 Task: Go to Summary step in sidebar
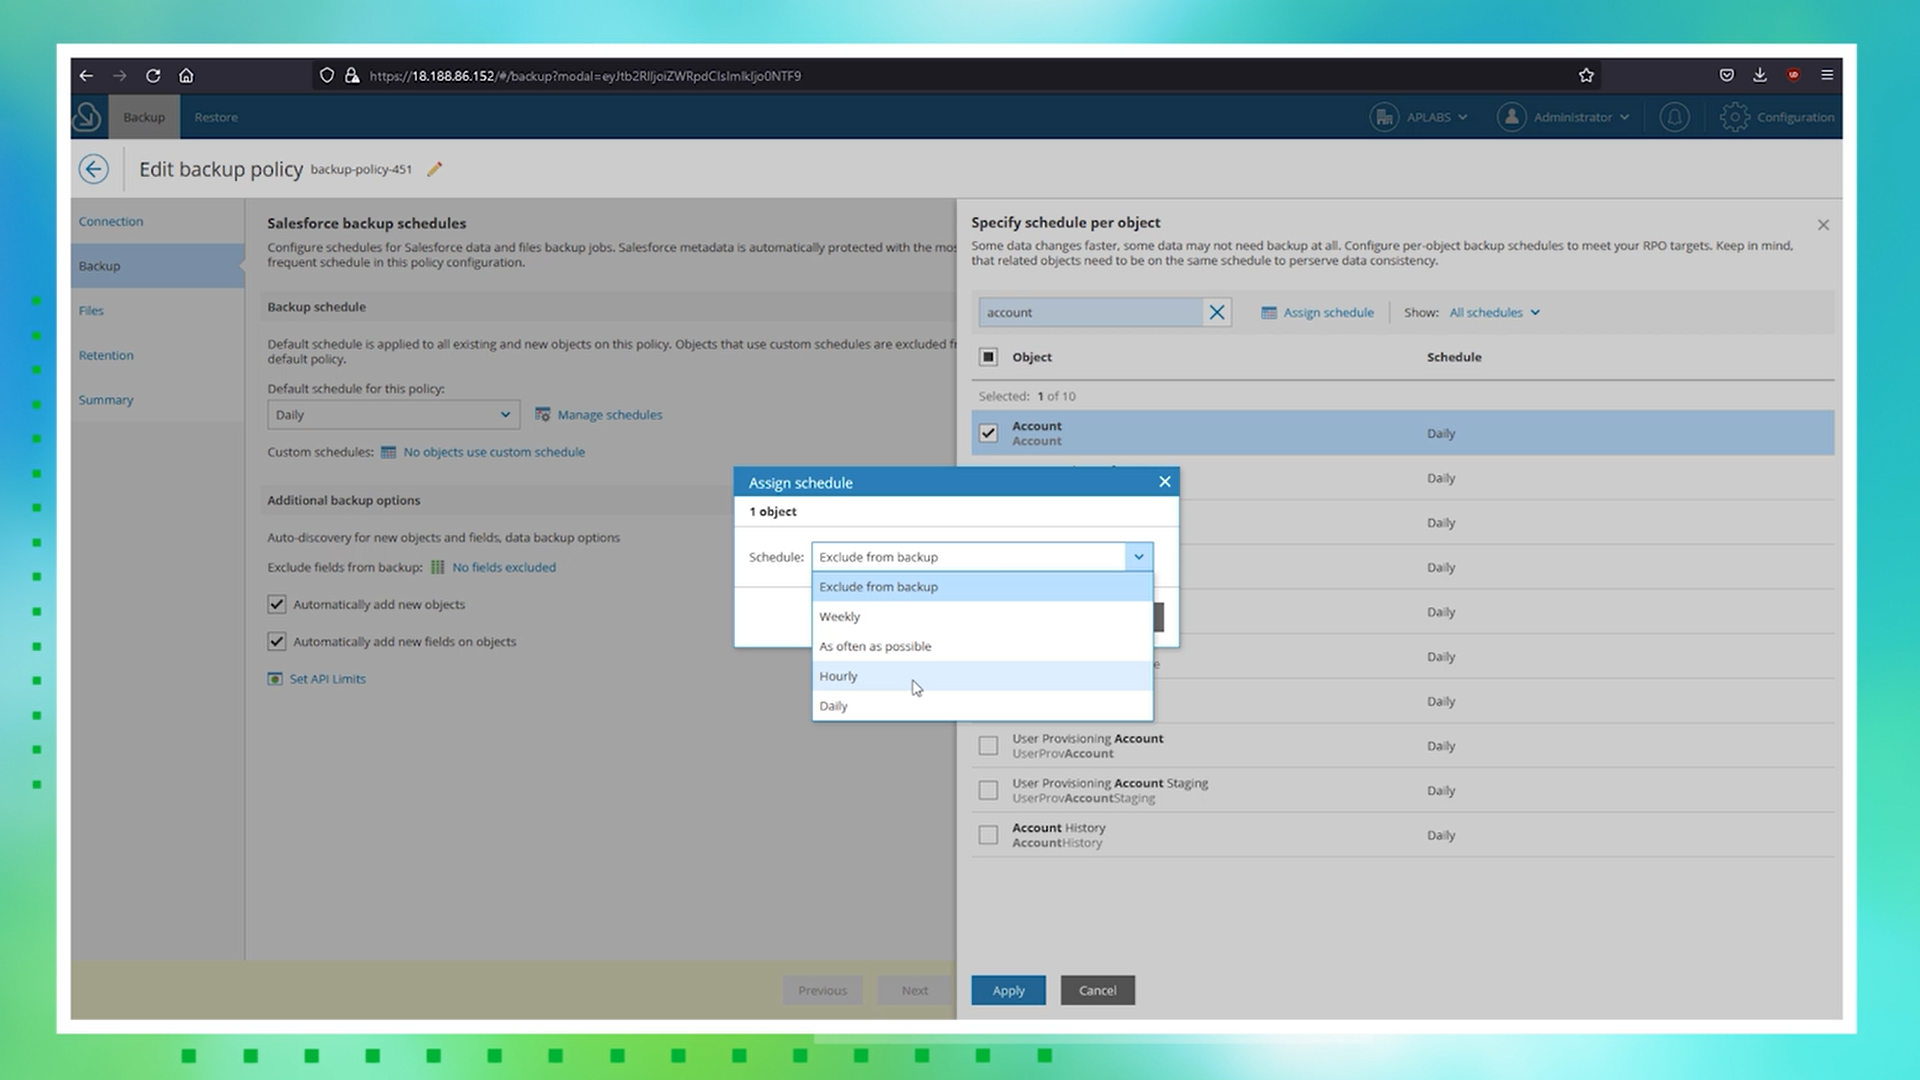106,400
